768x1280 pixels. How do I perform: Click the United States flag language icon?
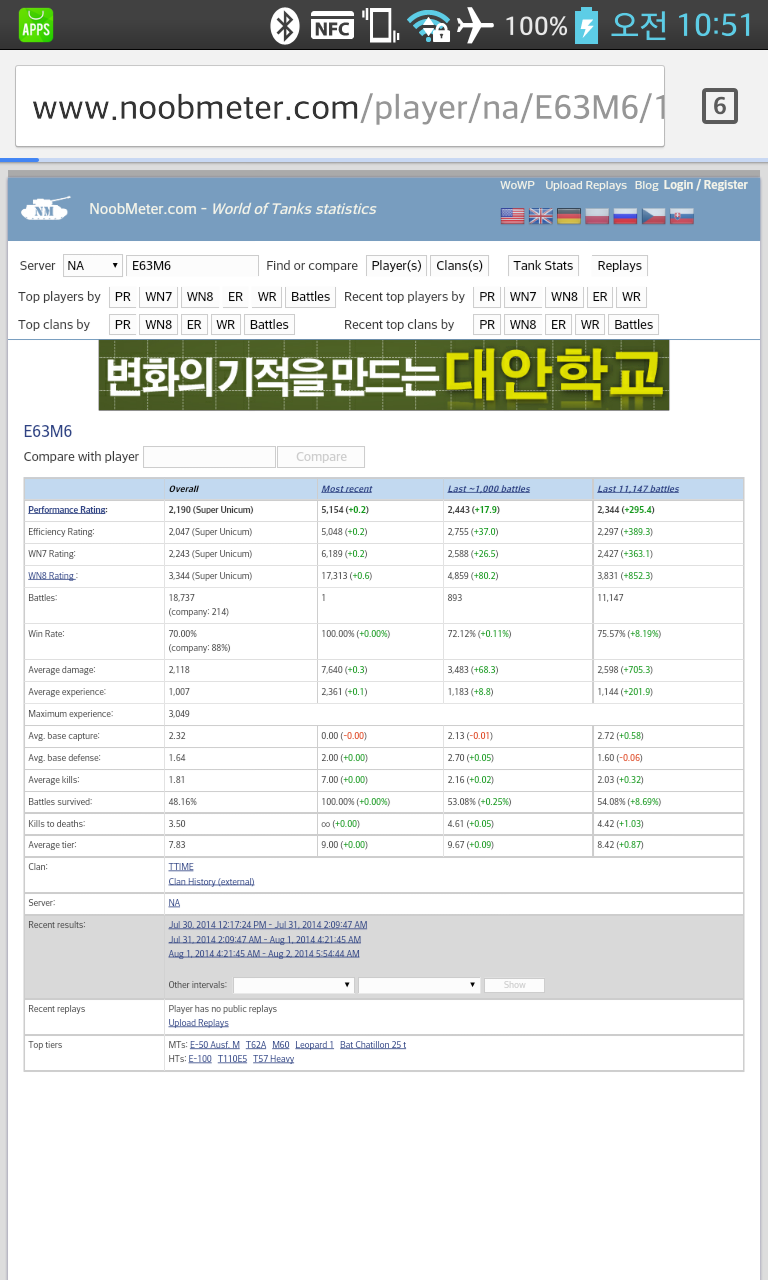512,216
